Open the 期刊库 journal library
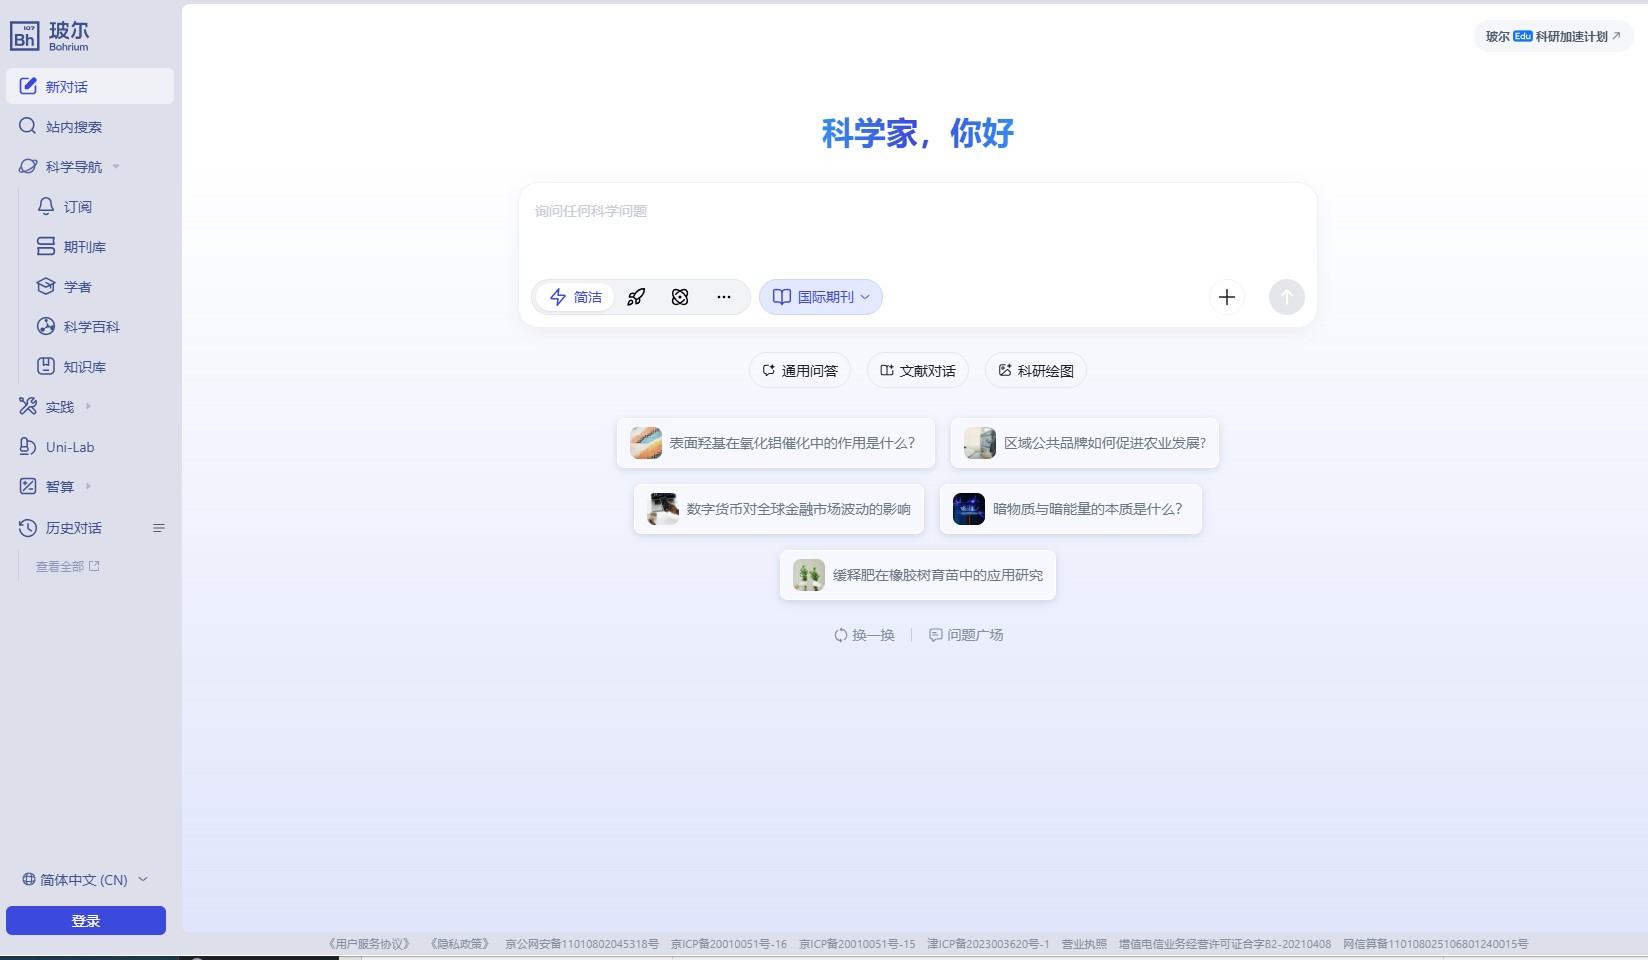Screen dimensions: 1648x960 point(85,247)
